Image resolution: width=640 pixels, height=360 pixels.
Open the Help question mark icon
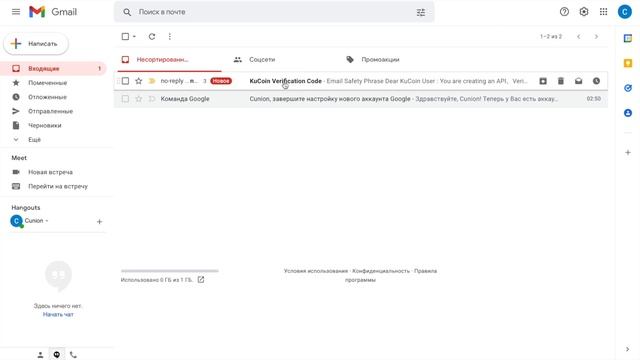coord(564,12)
